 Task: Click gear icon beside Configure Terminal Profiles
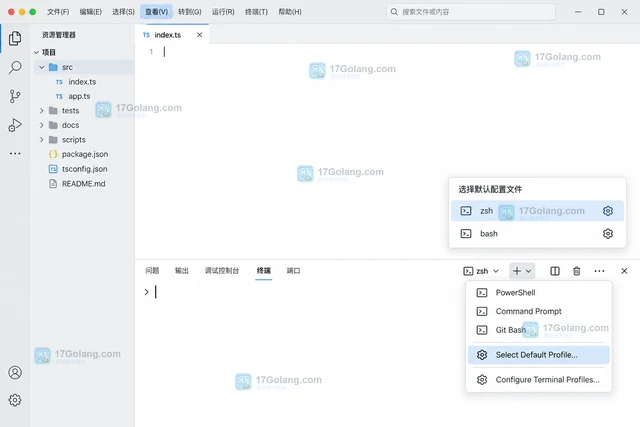[482, 380]
